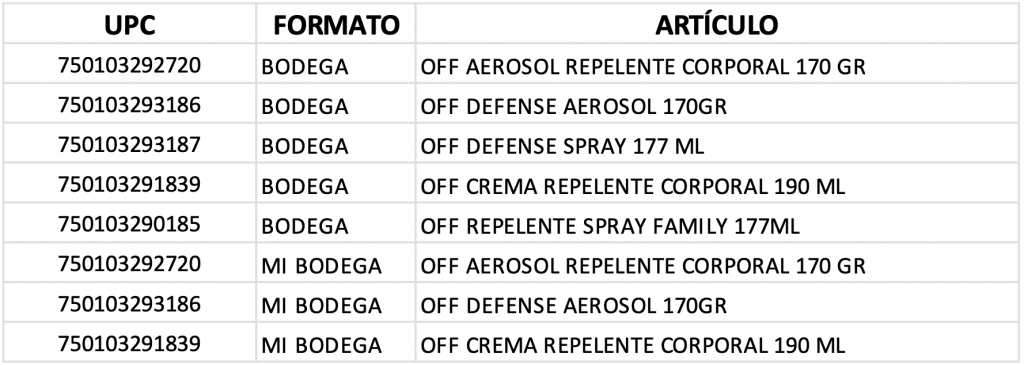Screen dimensions: 1024x365
Task: Select OFF CREMA REPELENTE cell in BODEGA row
Action: coord(717,185)
